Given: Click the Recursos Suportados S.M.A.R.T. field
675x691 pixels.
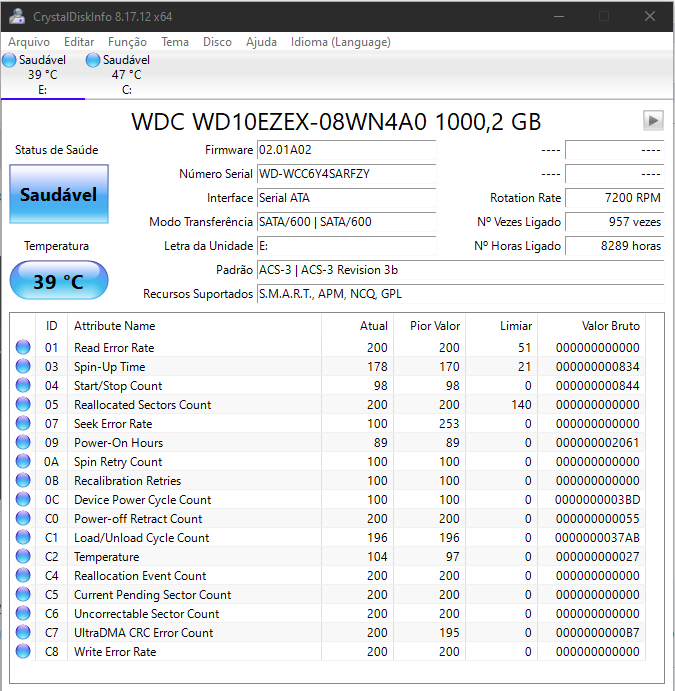Looking at the screenshot, I should click(460, 293).
